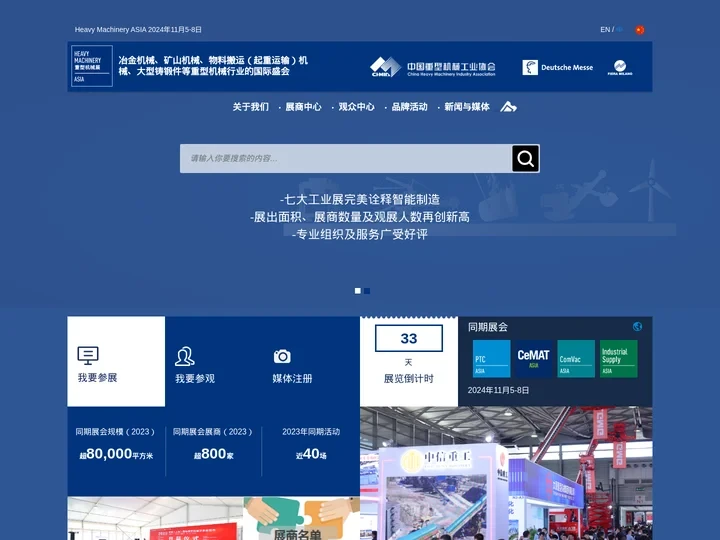The height and width of the screenshot is (540, 720).
Task: Click the 展览倒计时 label
Action: (409, 379)
